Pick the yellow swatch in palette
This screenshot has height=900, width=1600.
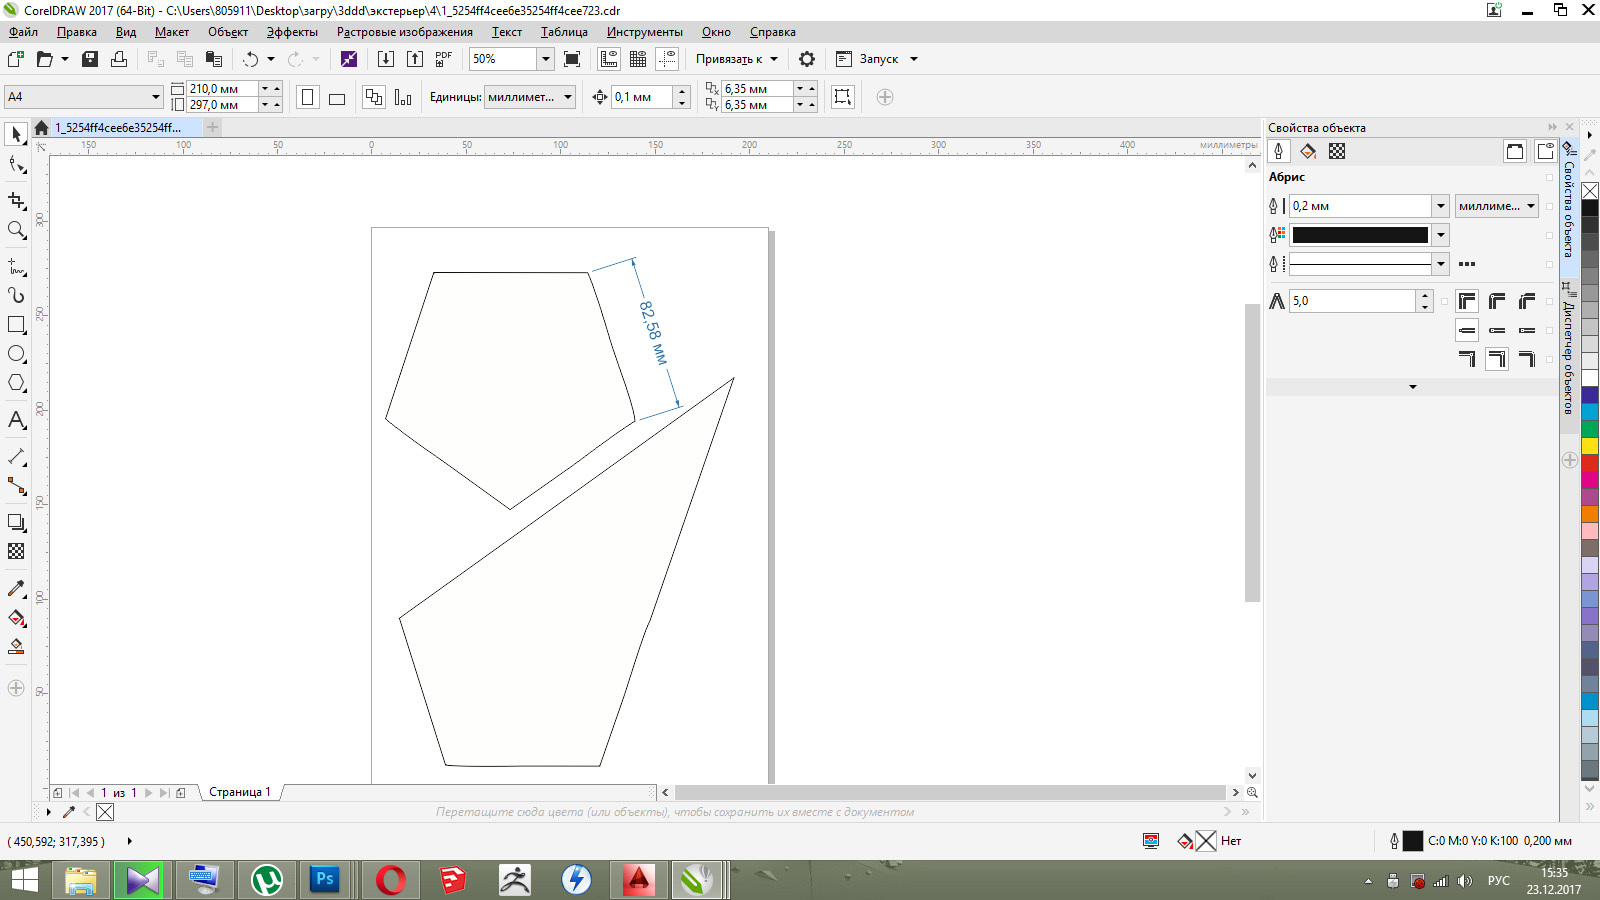[x=1590, y=446]
